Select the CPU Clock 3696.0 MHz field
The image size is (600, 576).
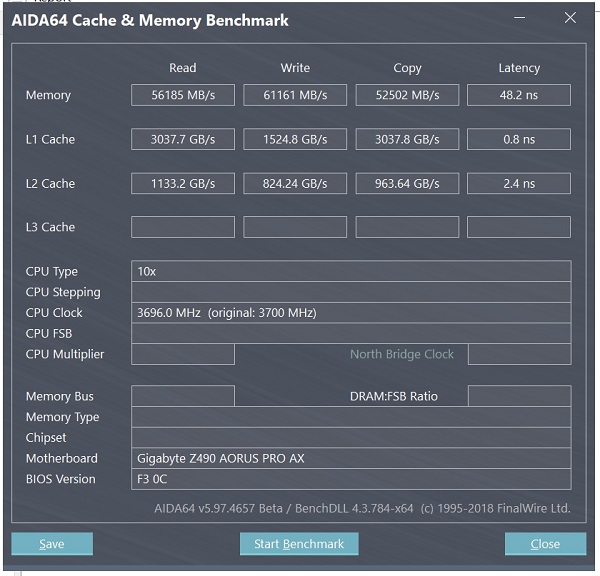(351, 313)
